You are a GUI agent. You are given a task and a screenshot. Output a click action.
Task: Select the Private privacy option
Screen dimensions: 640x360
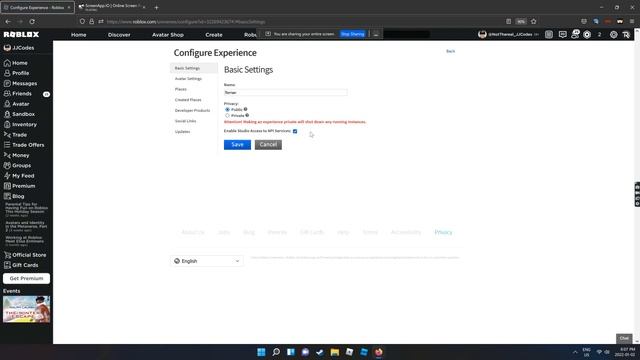click(227, 116)
